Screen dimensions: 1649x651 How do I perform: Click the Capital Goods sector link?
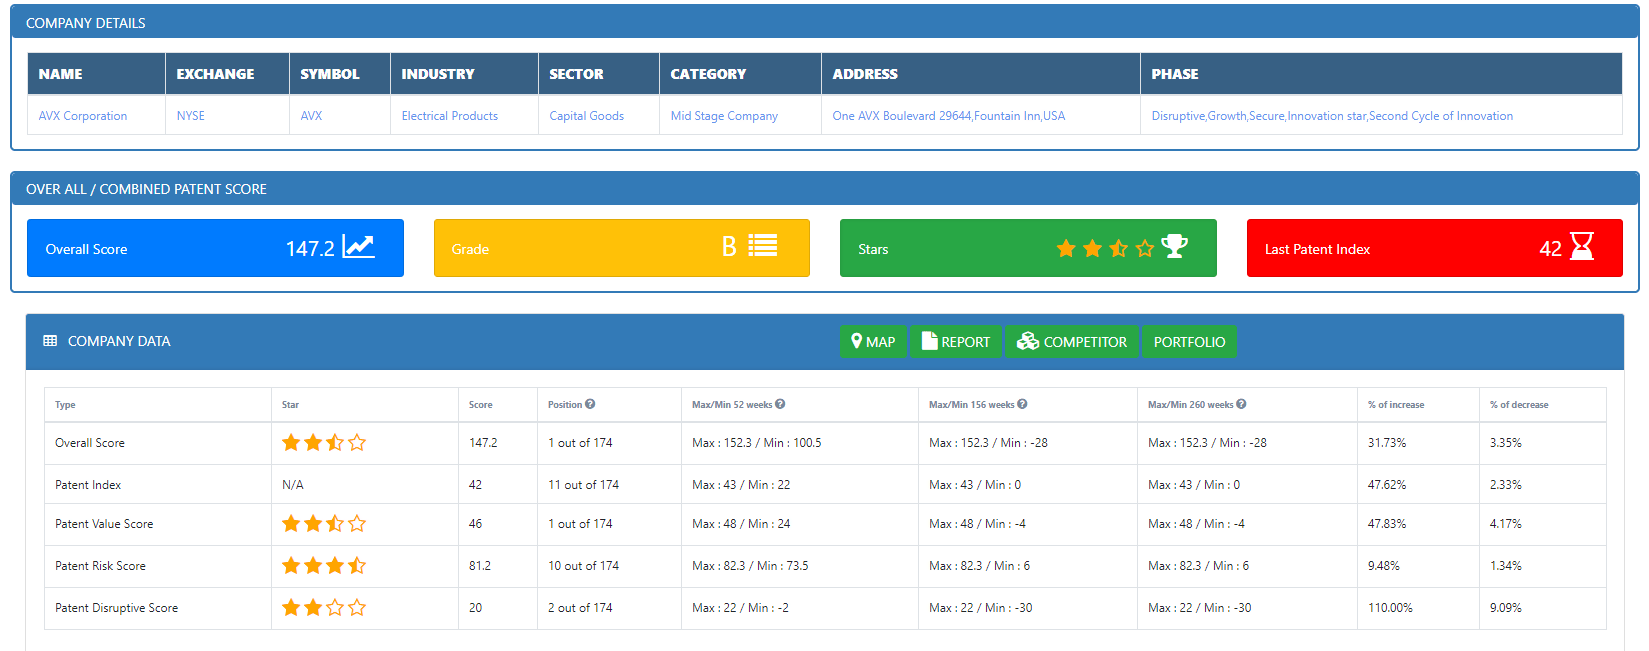point(587,116)
